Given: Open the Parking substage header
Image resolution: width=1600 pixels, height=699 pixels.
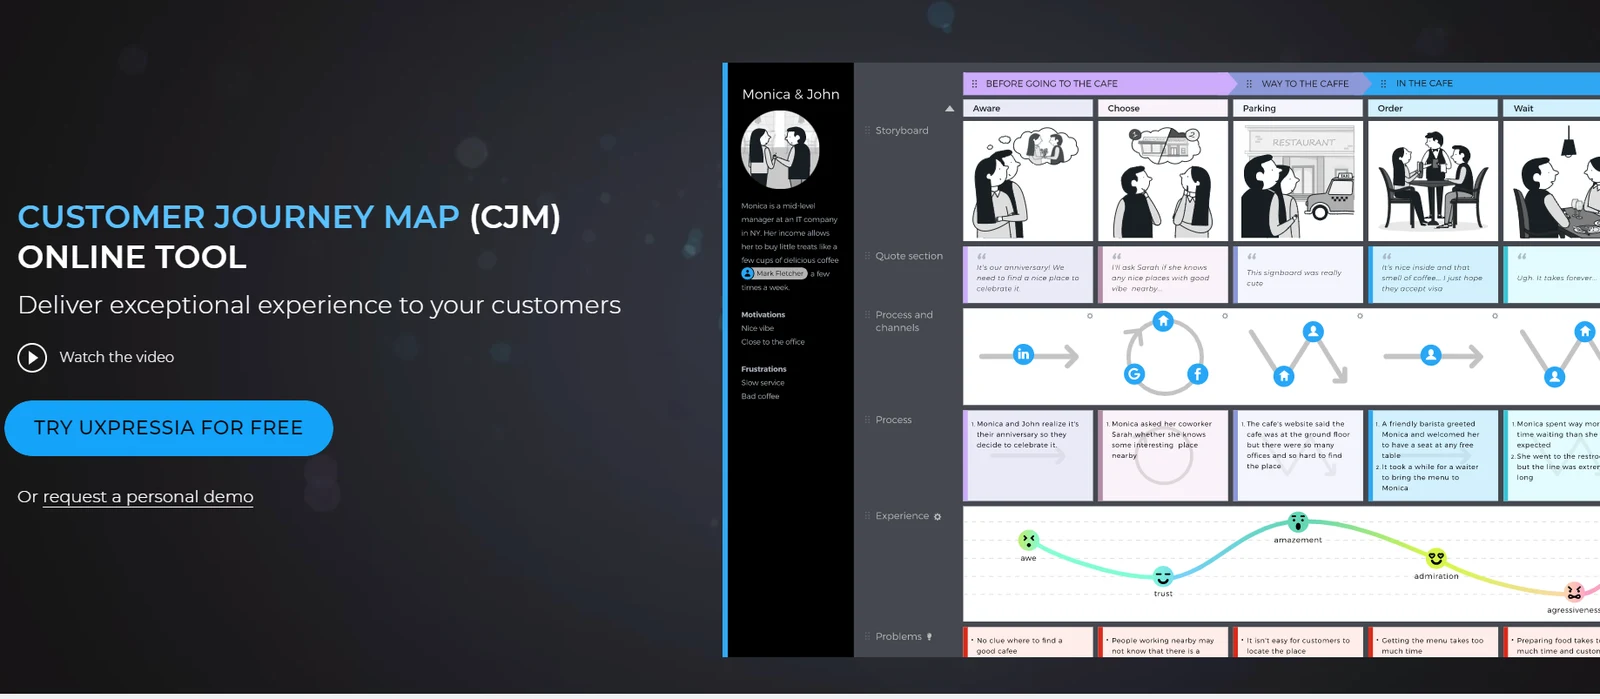Looking at the screenshot, I should 1298,108.
